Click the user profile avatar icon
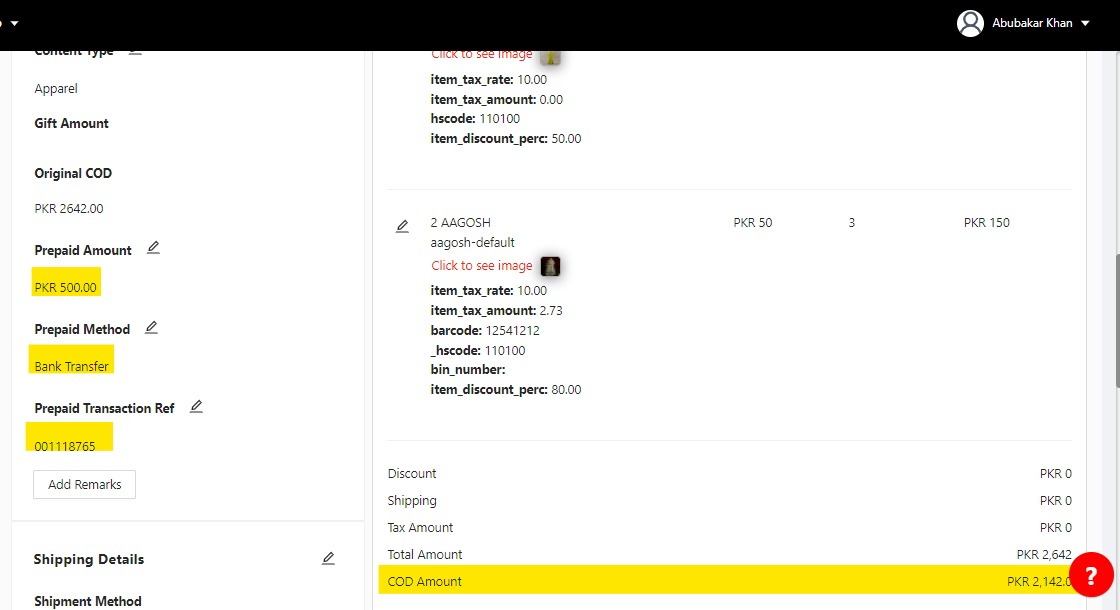Screen dimensions: 1120x610 tap(970, 23)
